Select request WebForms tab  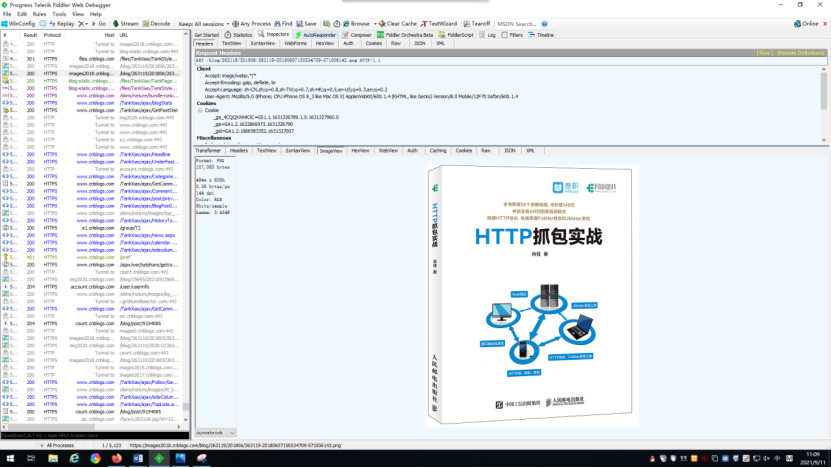[295, 43]
